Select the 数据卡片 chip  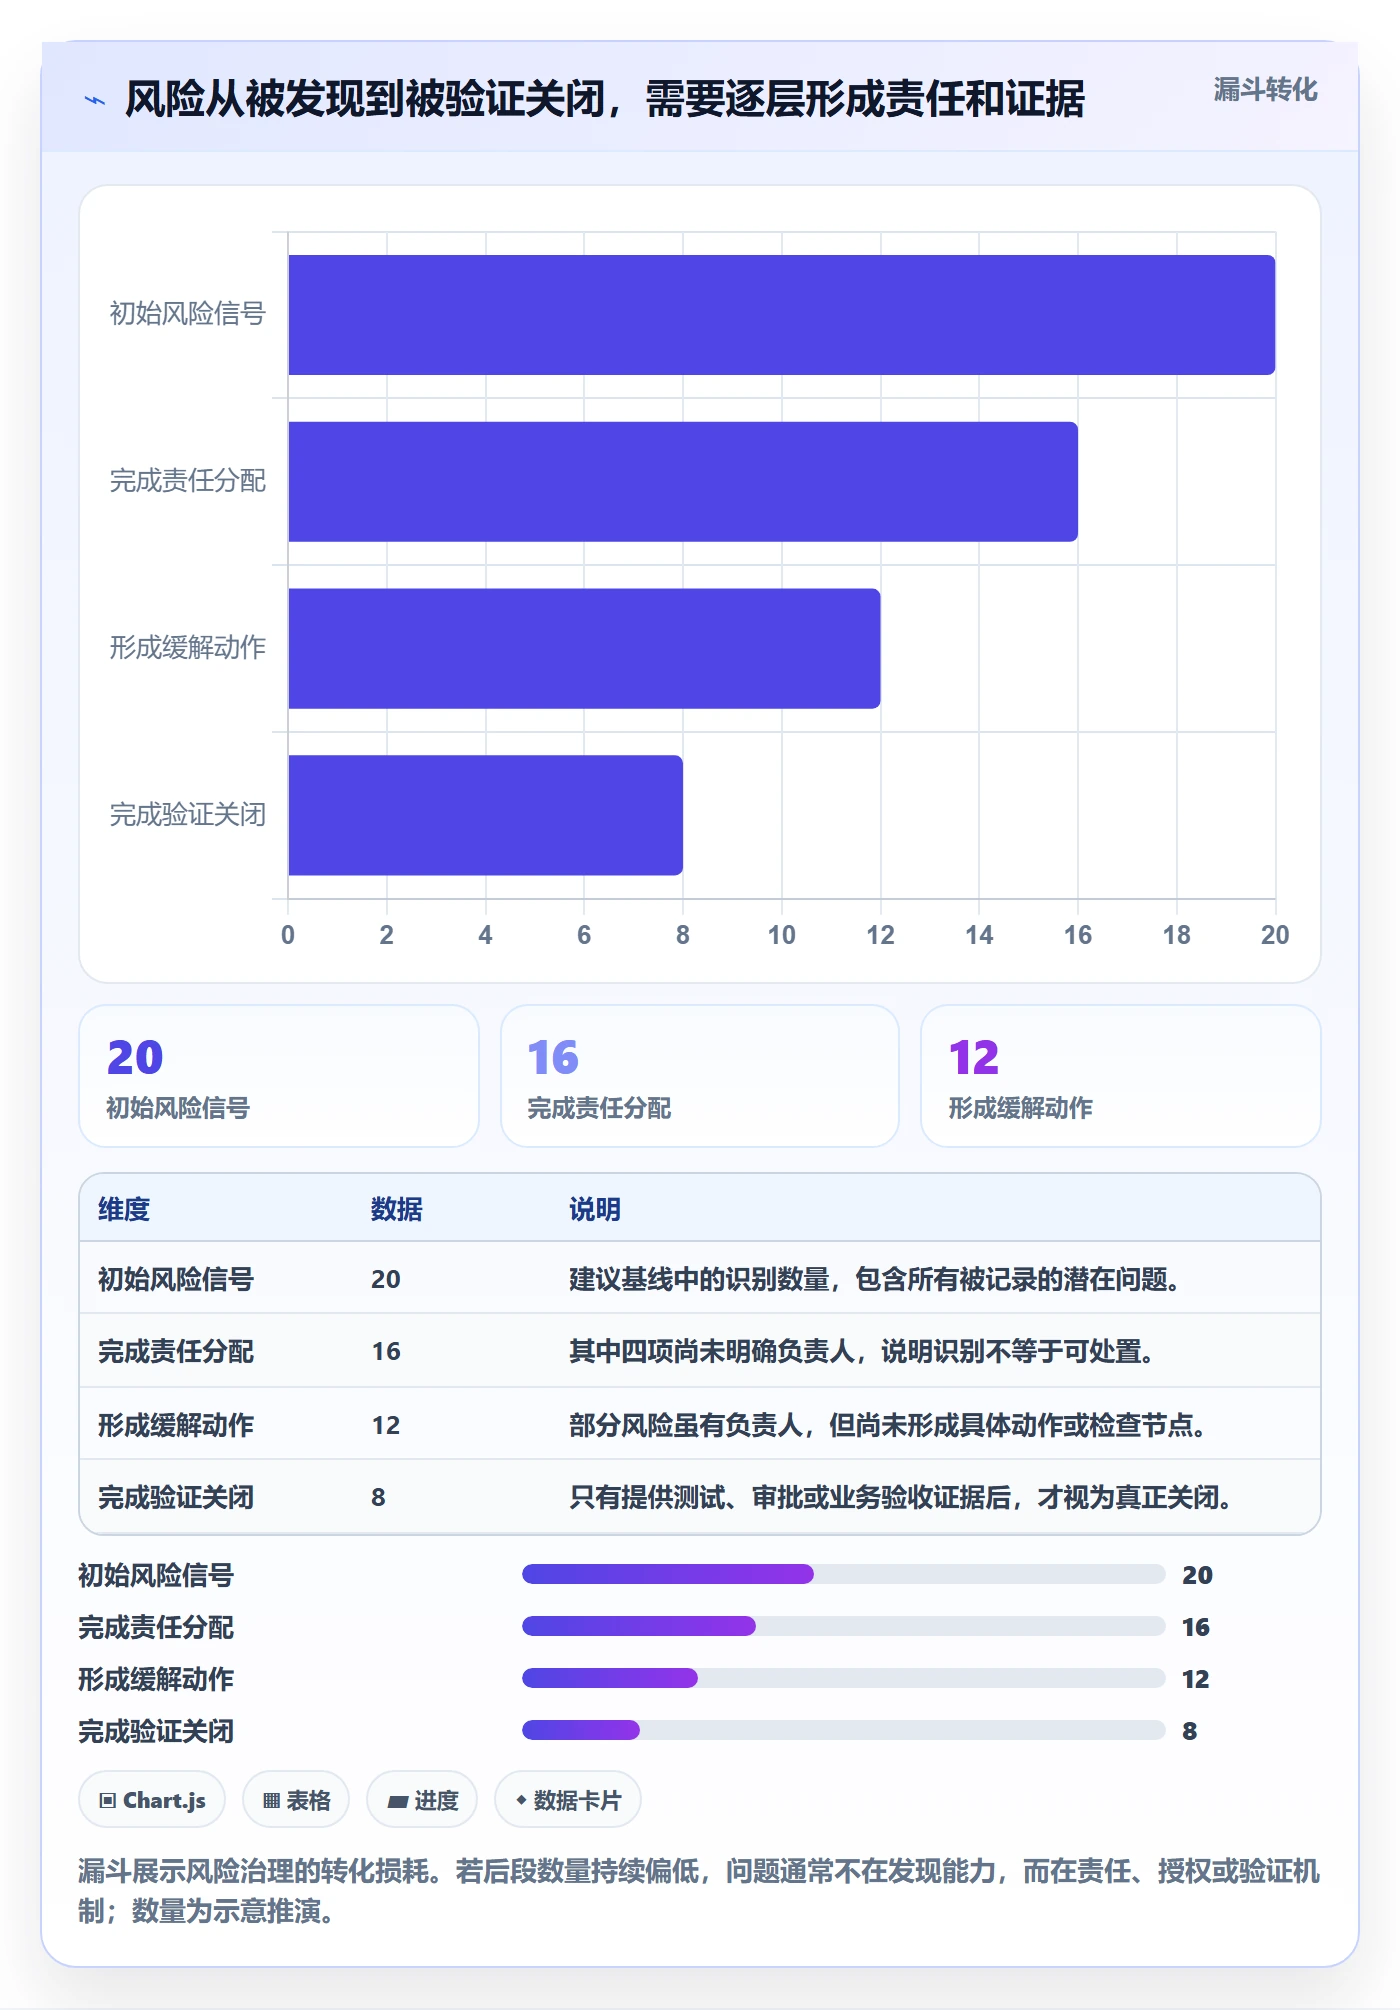(x=568, y=1800)
